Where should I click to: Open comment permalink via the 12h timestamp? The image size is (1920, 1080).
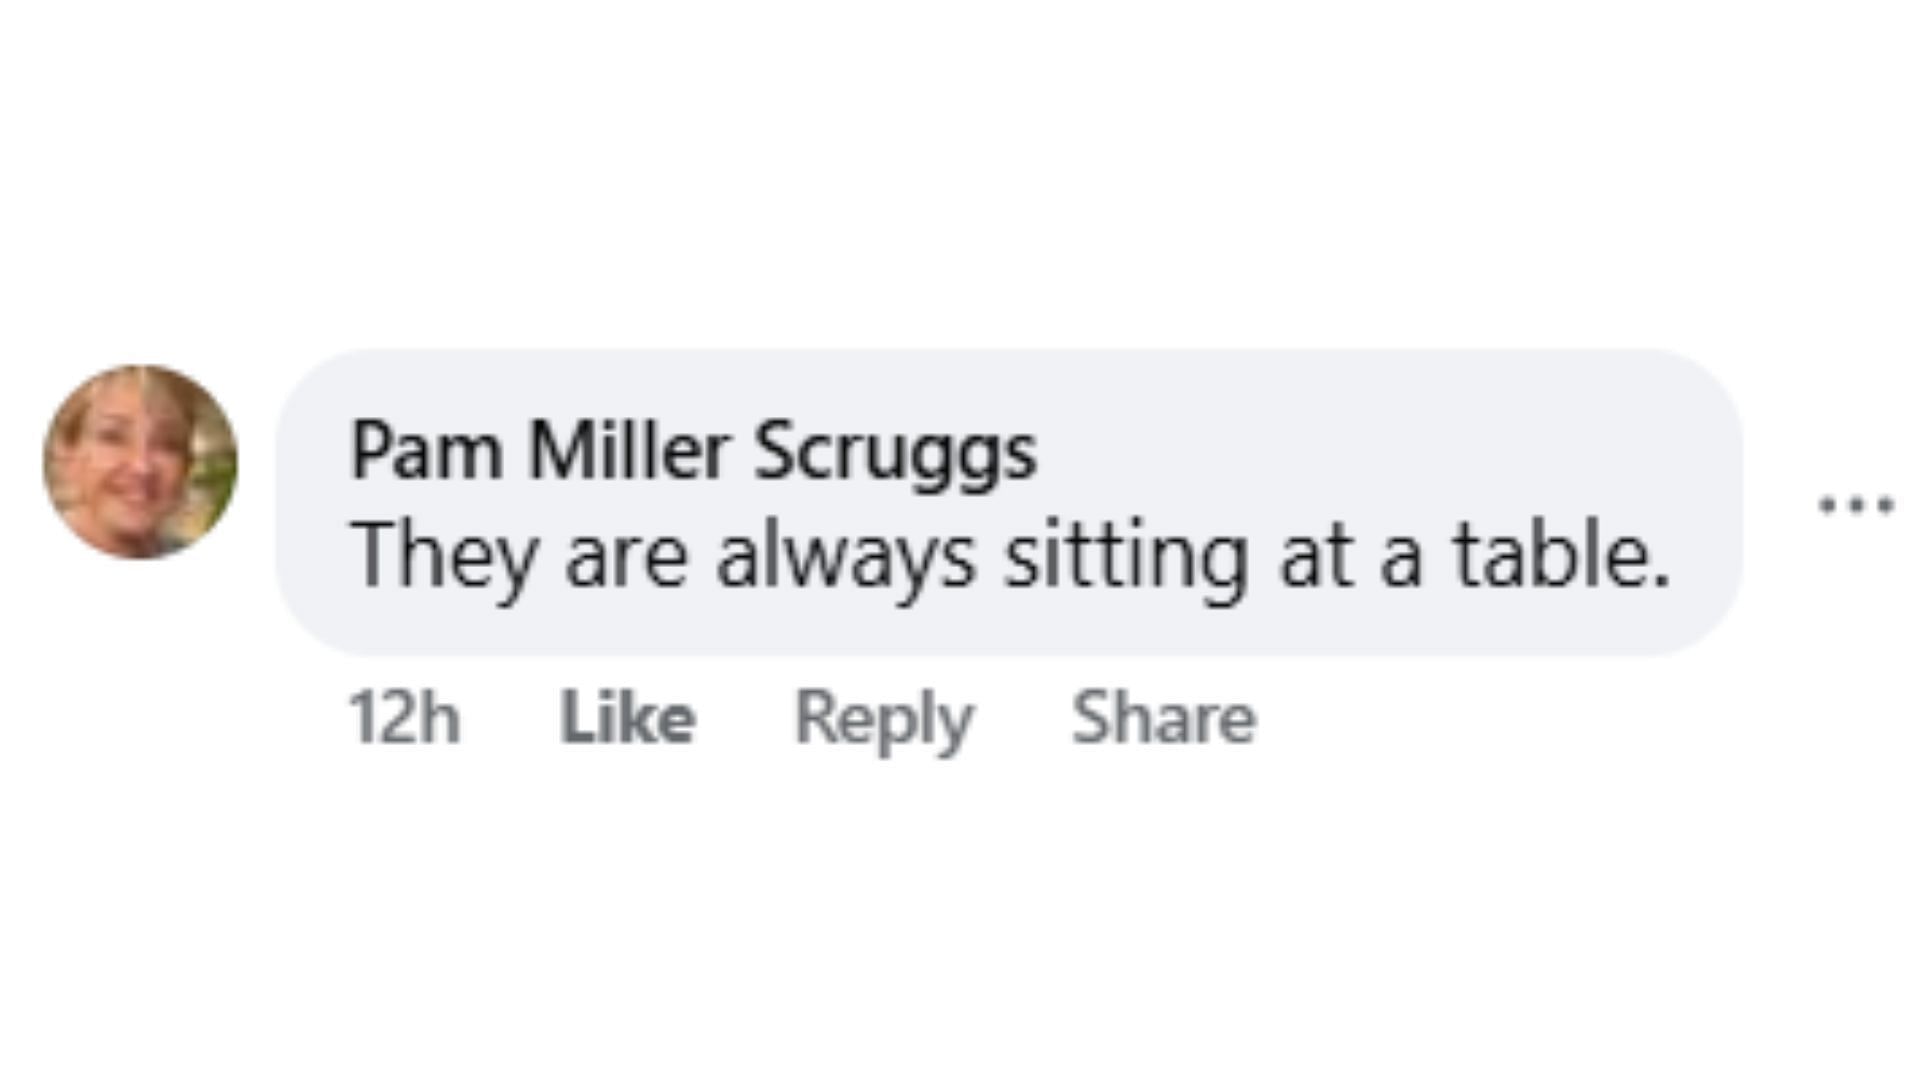pos(404,718)
